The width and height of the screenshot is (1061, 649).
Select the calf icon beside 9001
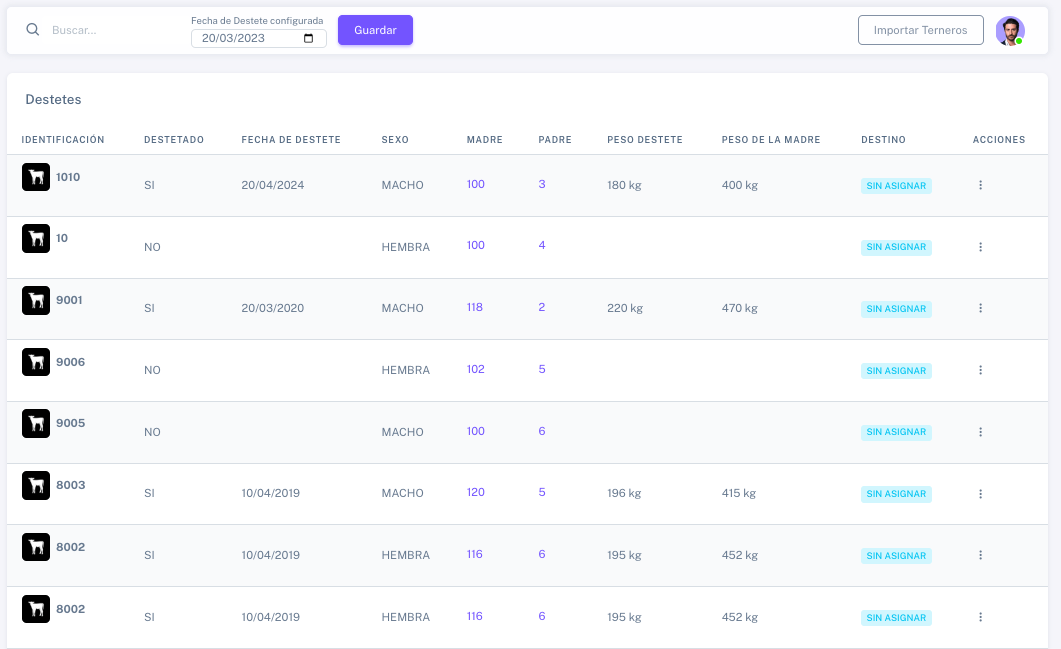point(36,300)
